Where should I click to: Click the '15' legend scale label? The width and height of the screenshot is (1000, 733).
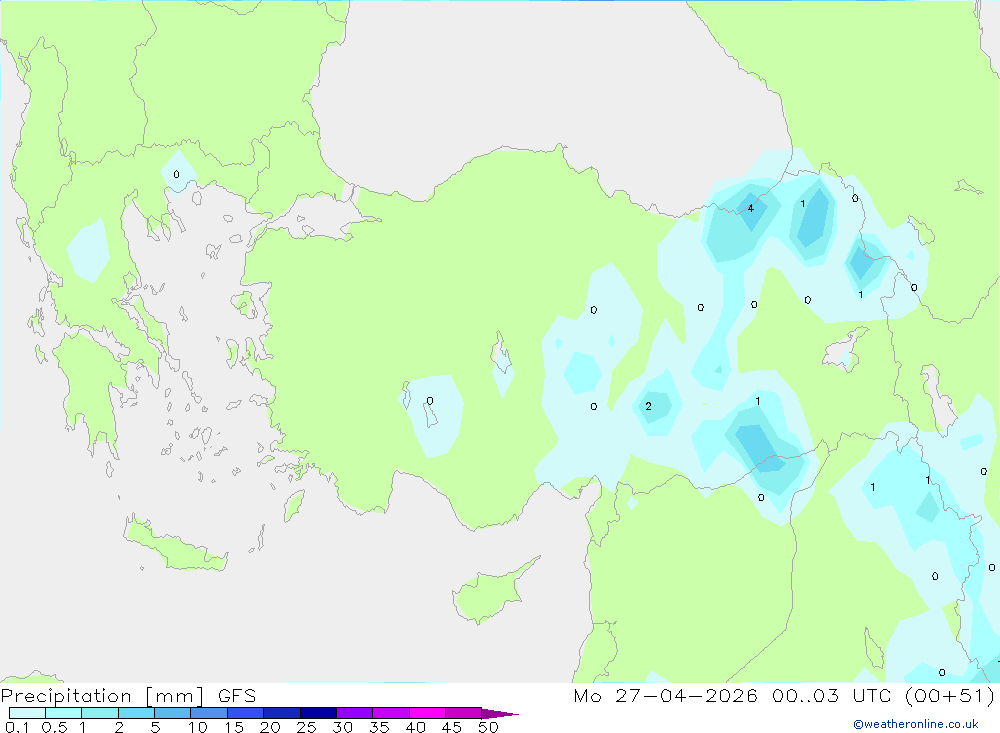pos(234,727)
